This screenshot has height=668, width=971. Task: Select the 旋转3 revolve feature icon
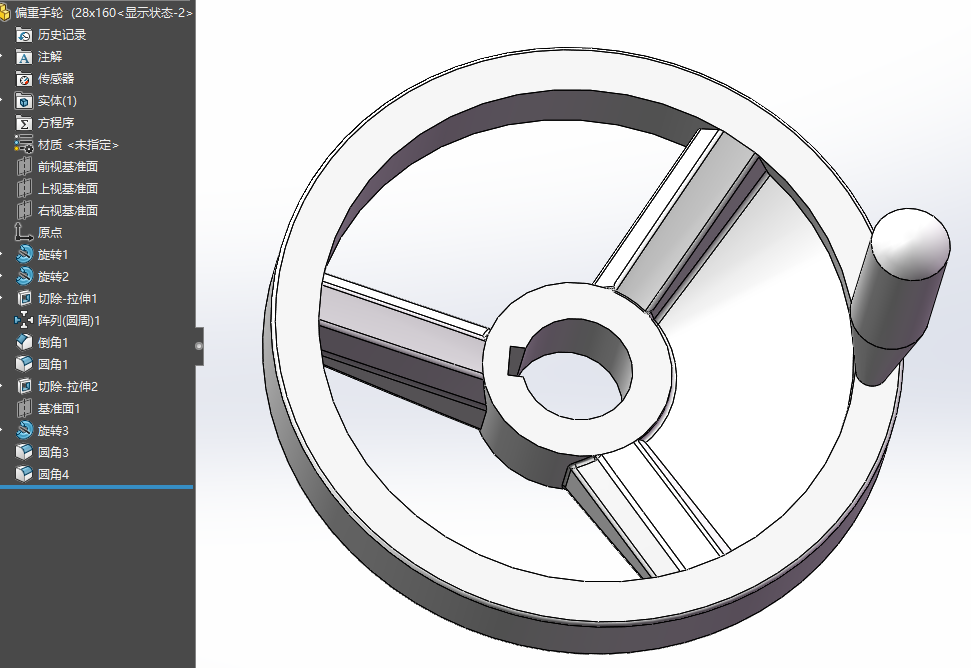tap(24, 430)
